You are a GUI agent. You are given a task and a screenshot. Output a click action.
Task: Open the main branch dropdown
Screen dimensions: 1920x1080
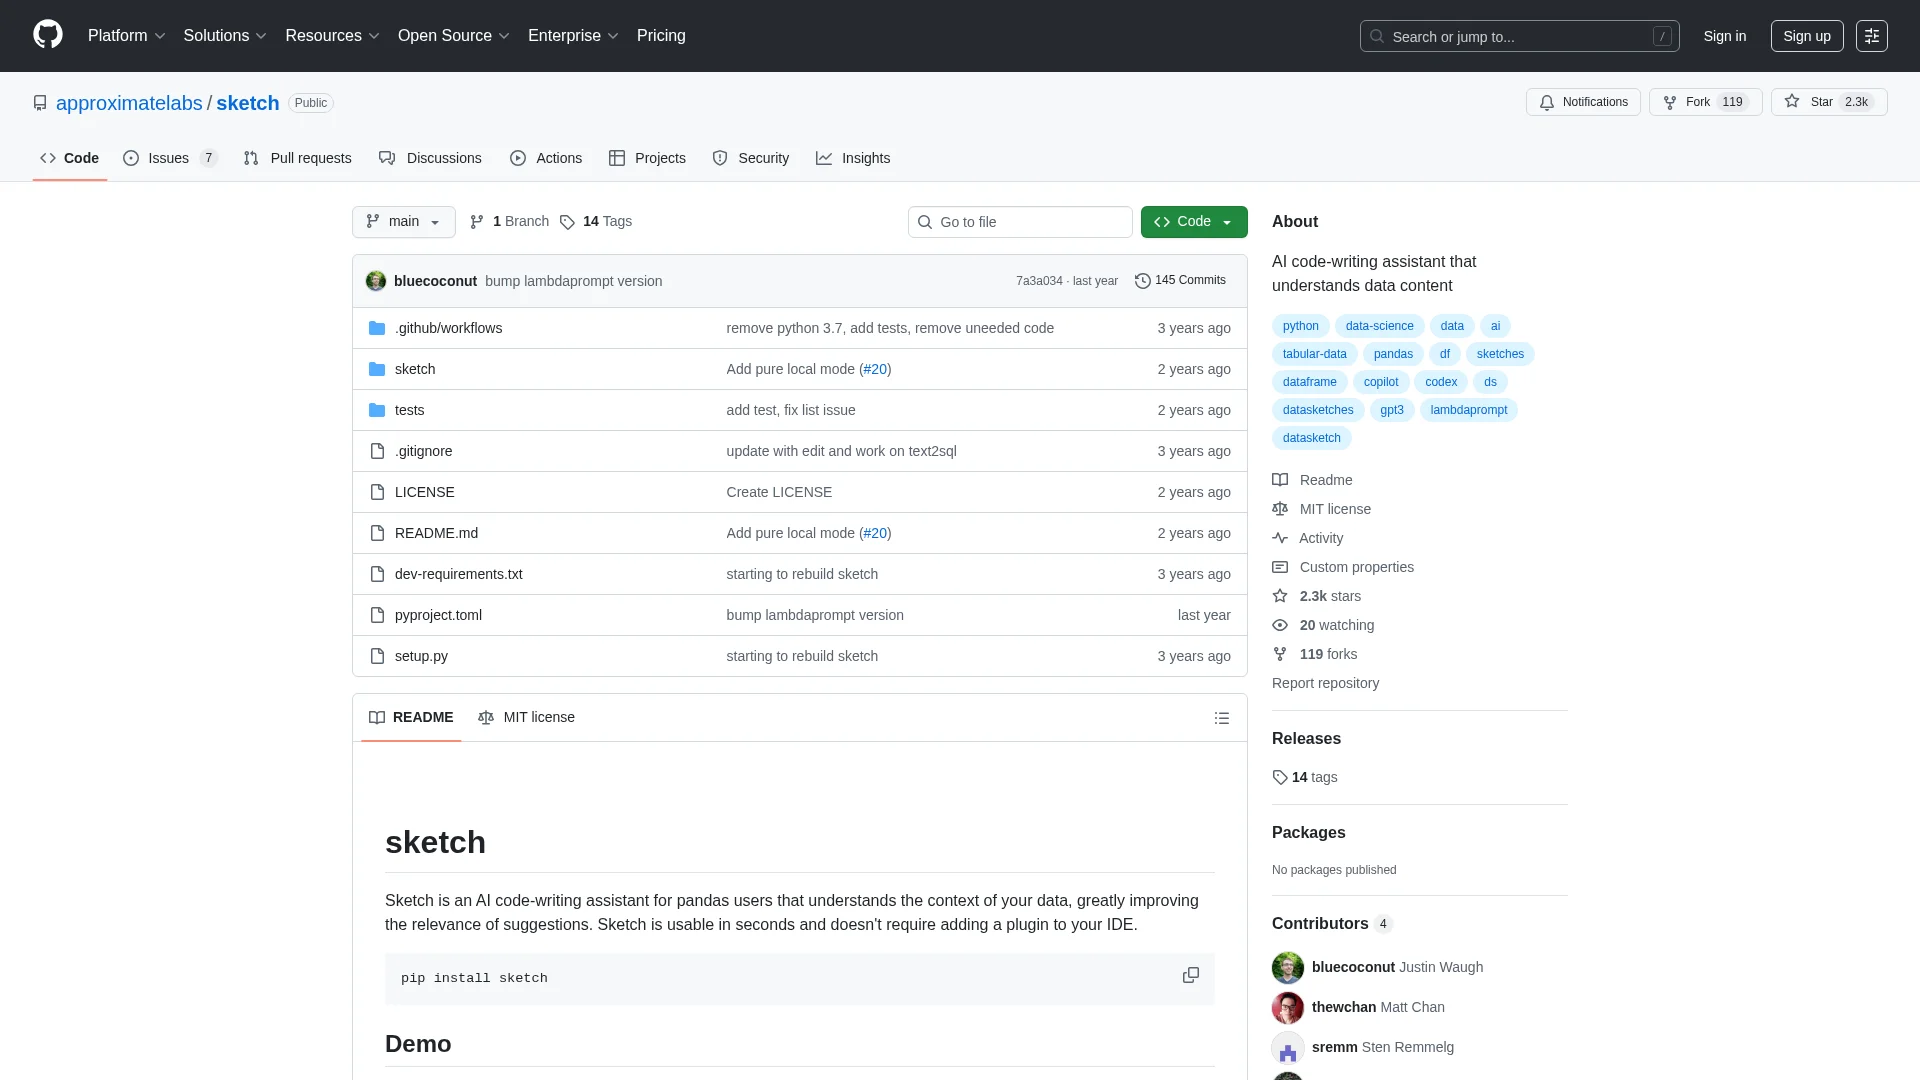tap(403, 221)
